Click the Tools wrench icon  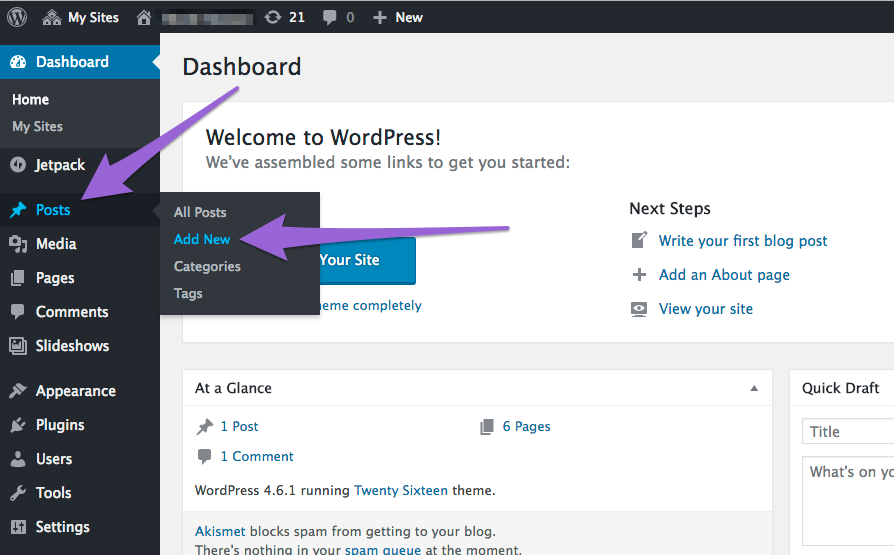[x=18, y=493]
